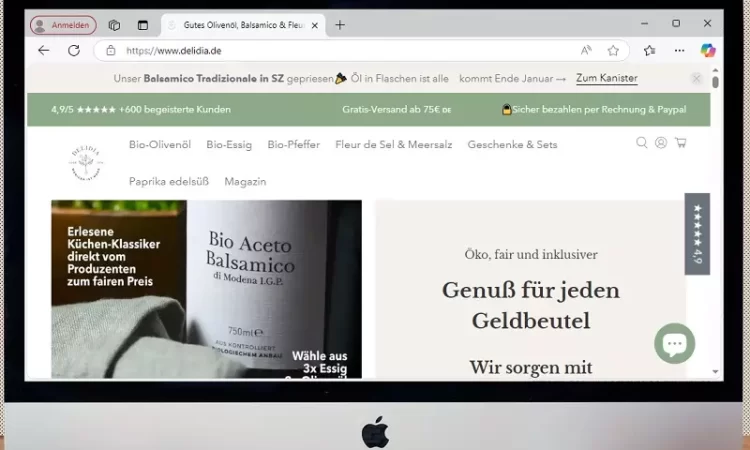The width and height of the screenshot is (750, 450).
Task: Open the Paprika edelsüß menu
Action: coord(169,182)
